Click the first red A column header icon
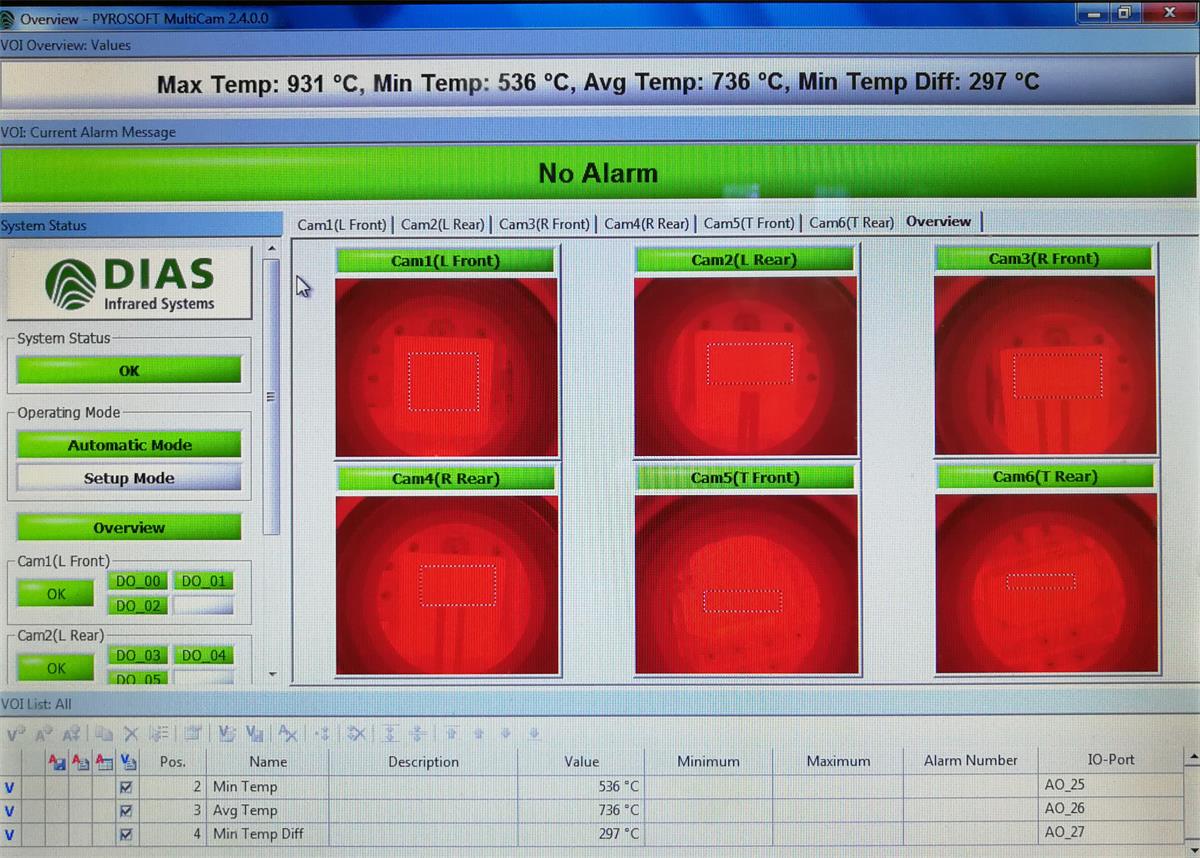 pyautogui.click(x=58, y=762)
